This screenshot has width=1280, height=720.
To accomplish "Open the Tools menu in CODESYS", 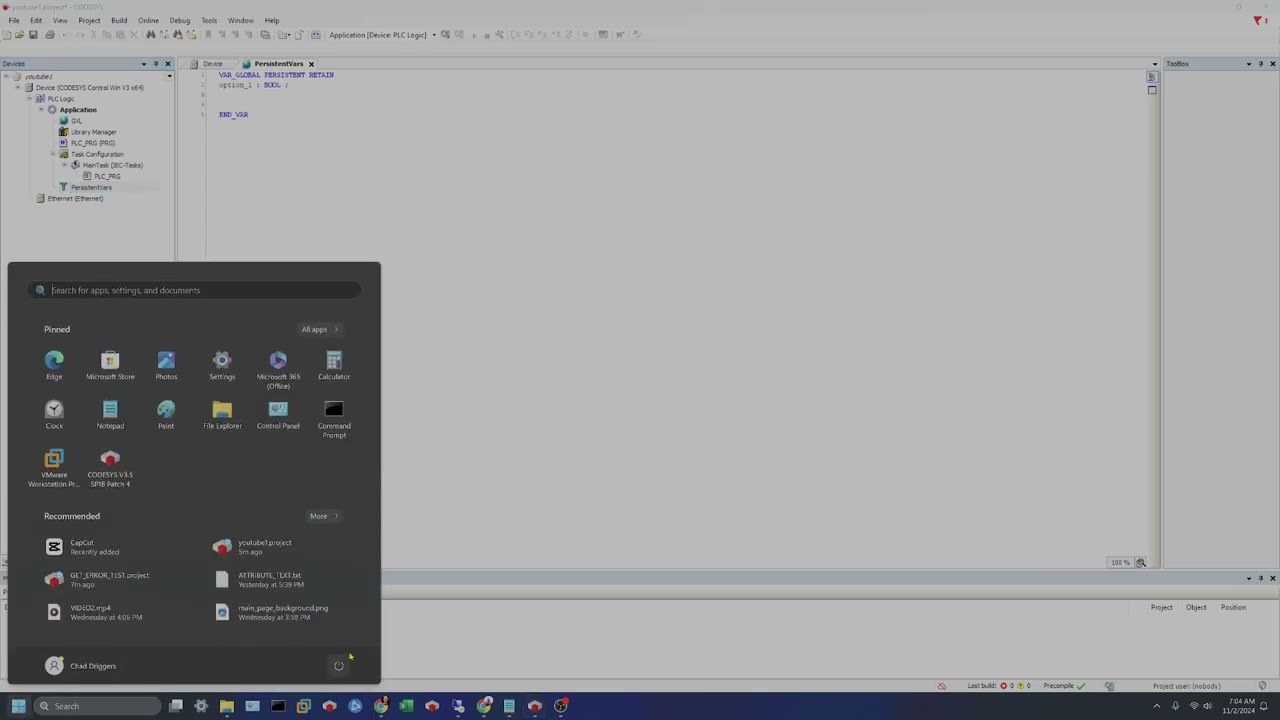I will pos(209,20).
